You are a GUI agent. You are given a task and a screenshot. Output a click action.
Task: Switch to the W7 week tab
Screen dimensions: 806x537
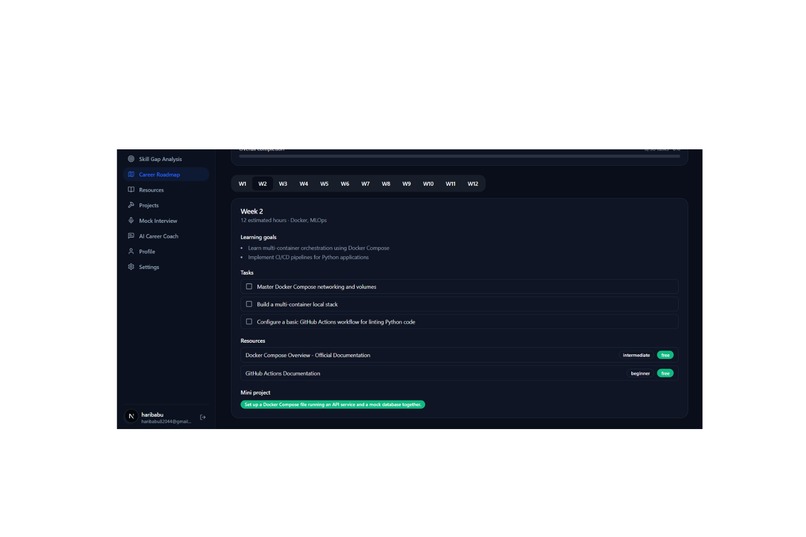point(365,183)
